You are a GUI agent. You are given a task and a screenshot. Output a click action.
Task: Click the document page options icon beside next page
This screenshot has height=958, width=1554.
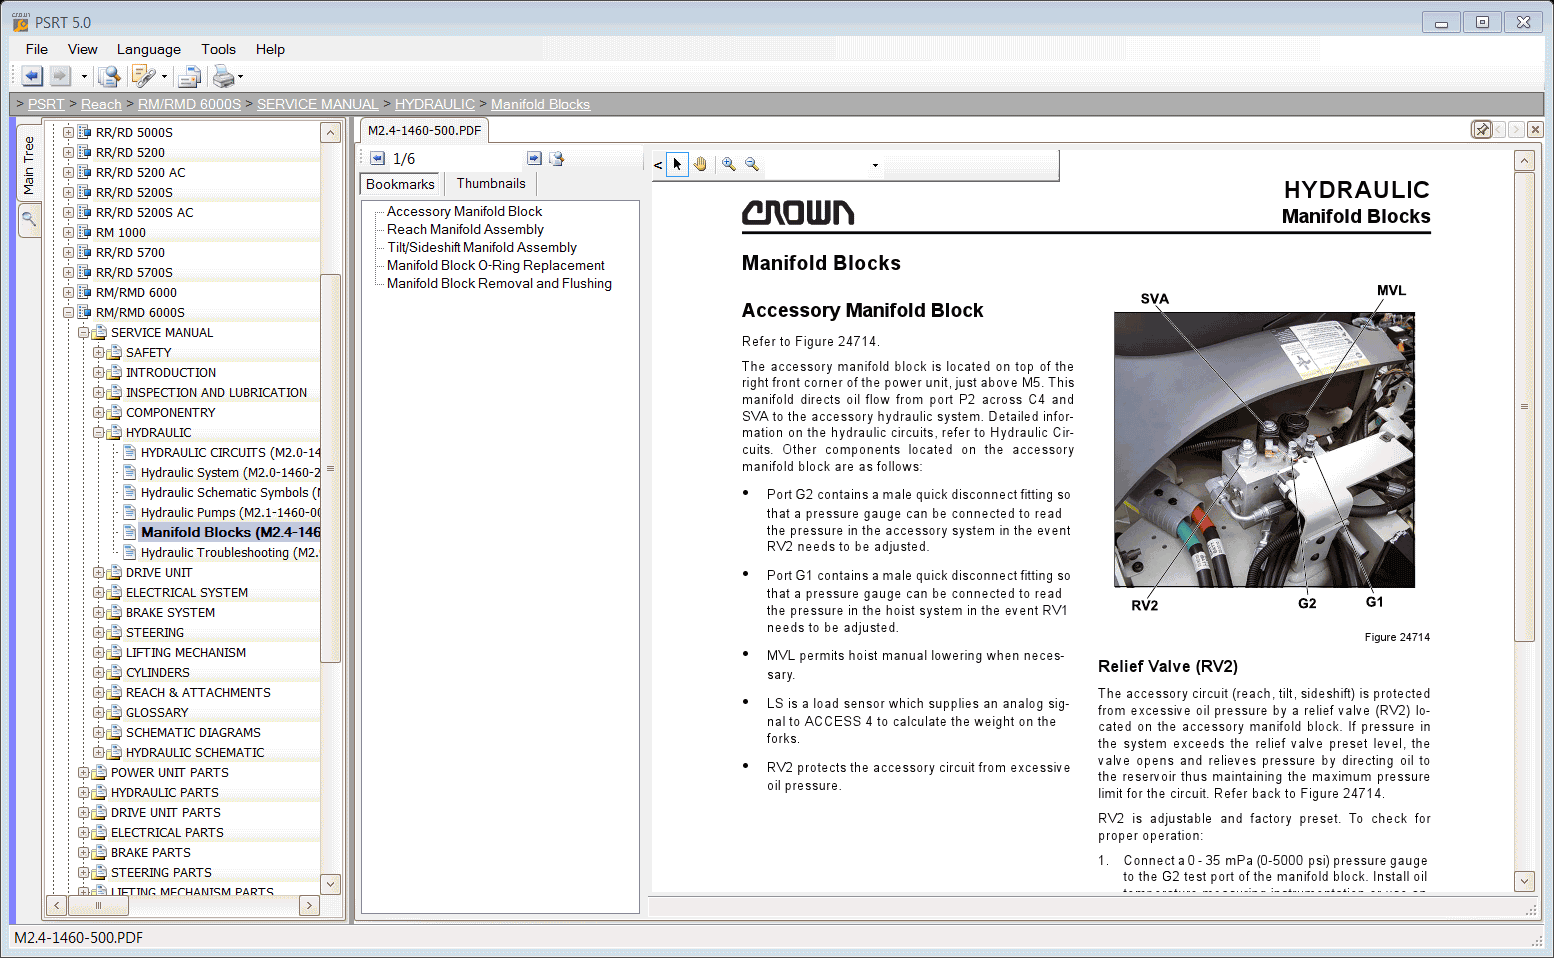coord(557,158)
